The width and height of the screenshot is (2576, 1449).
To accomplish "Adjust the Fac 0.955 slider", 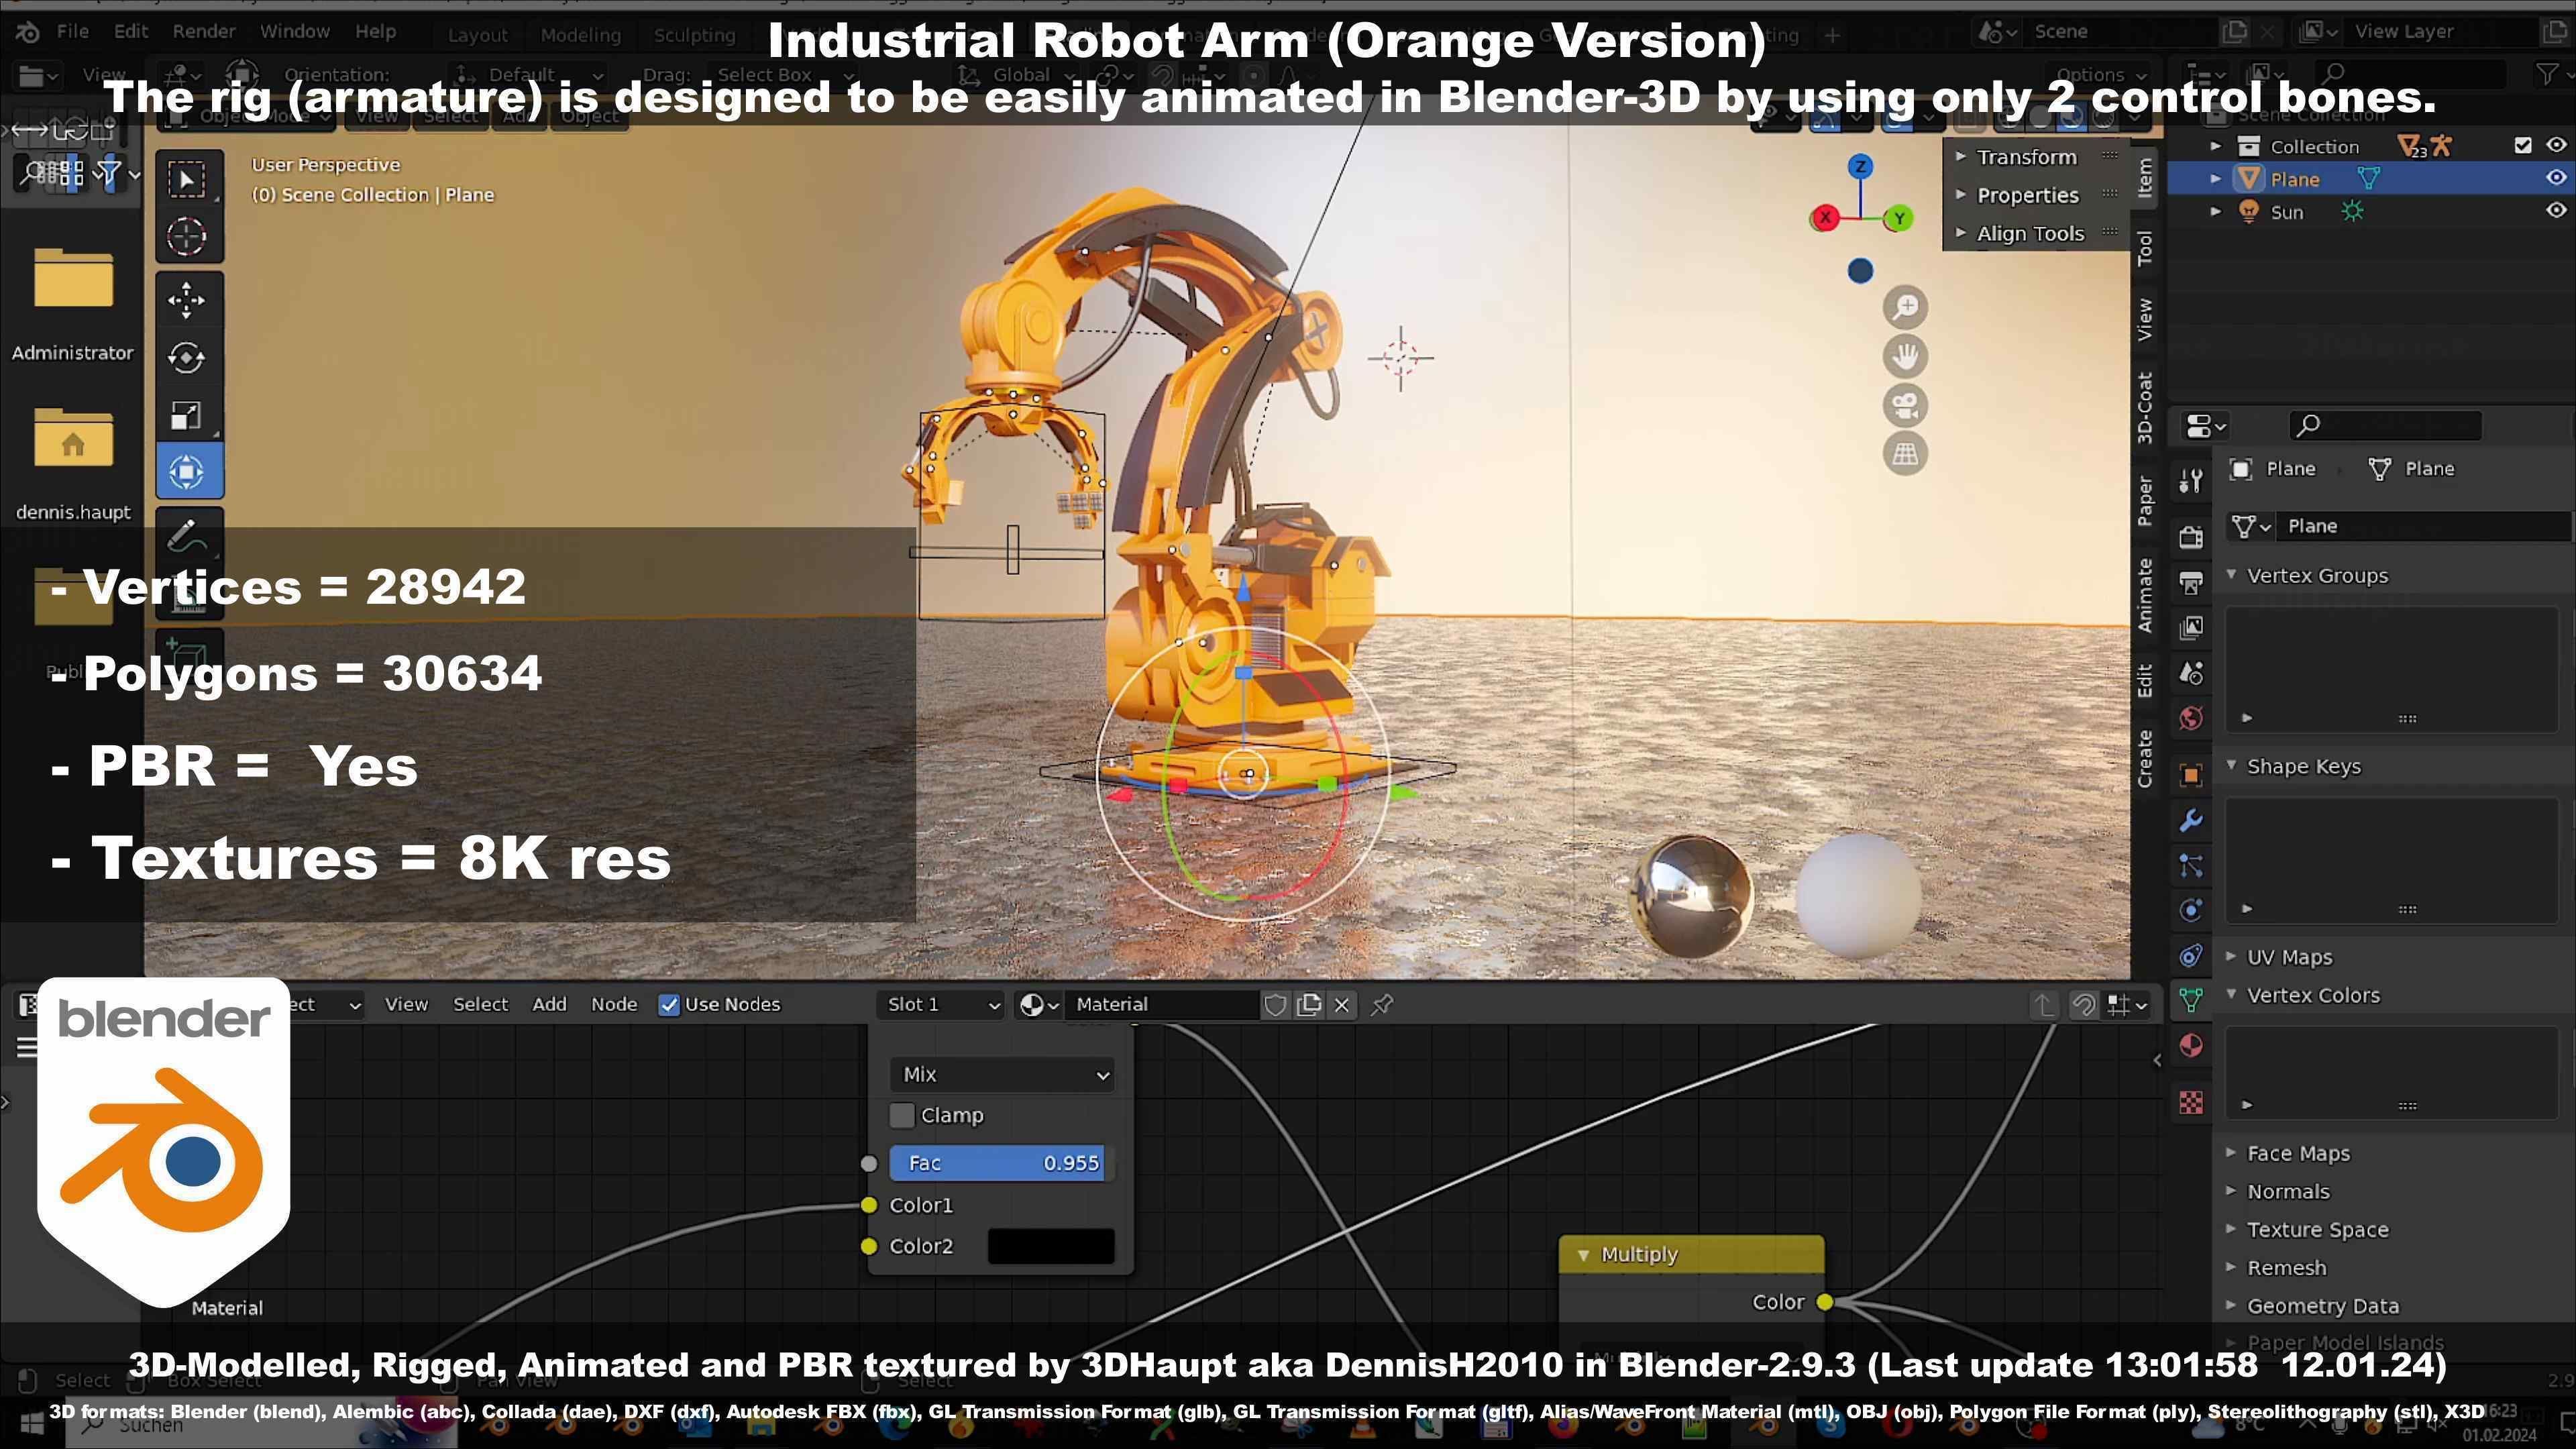I will pyautogui.click(x=1002, y=1164).
